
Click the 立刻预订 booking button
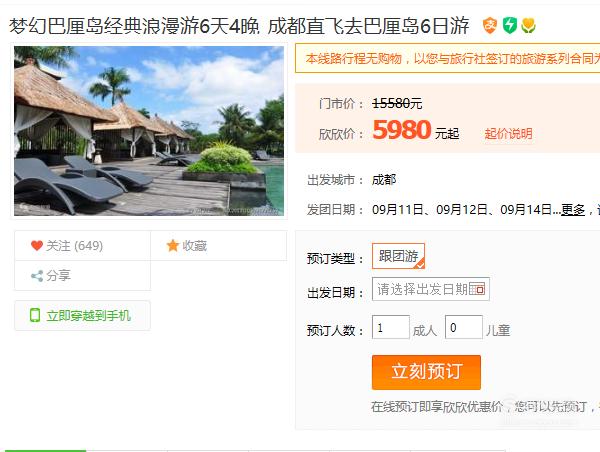pos(426,372)
